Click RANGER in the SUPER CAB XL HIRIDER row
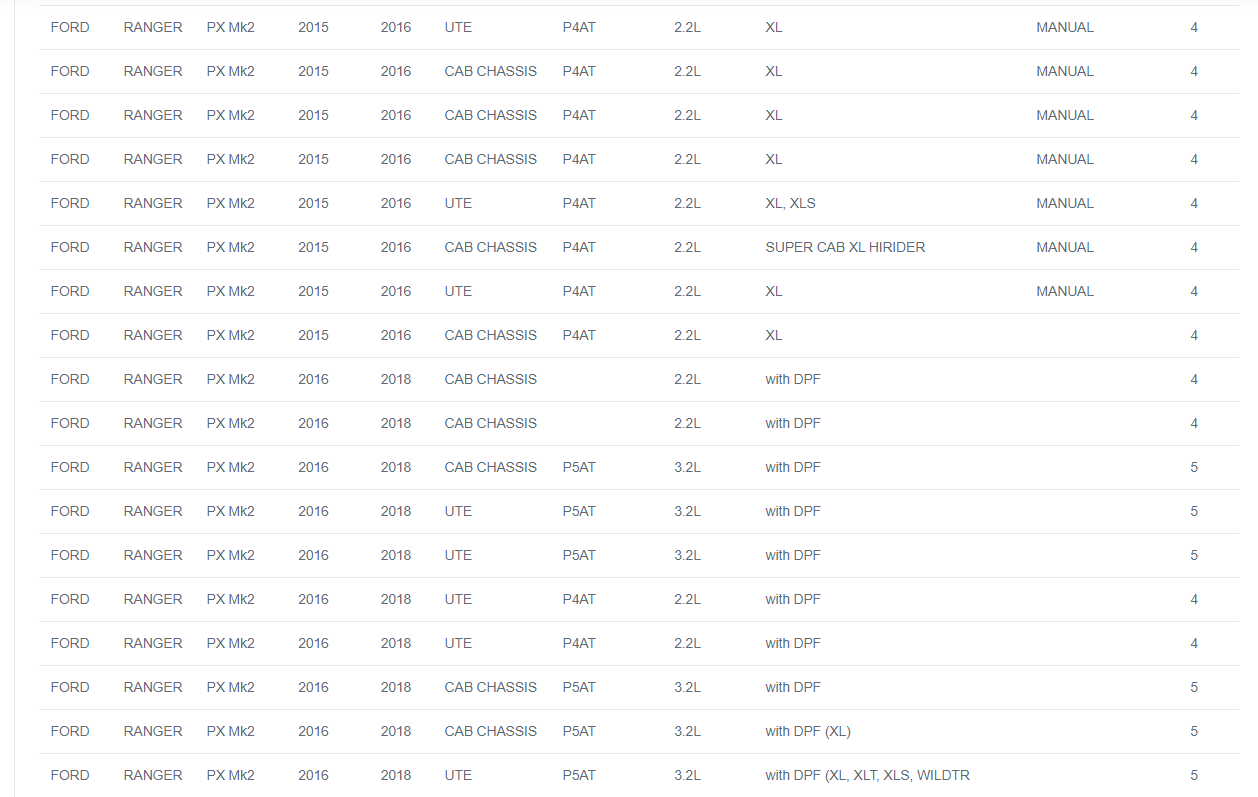Screen dimensions: 1258x797 point(153,247)
